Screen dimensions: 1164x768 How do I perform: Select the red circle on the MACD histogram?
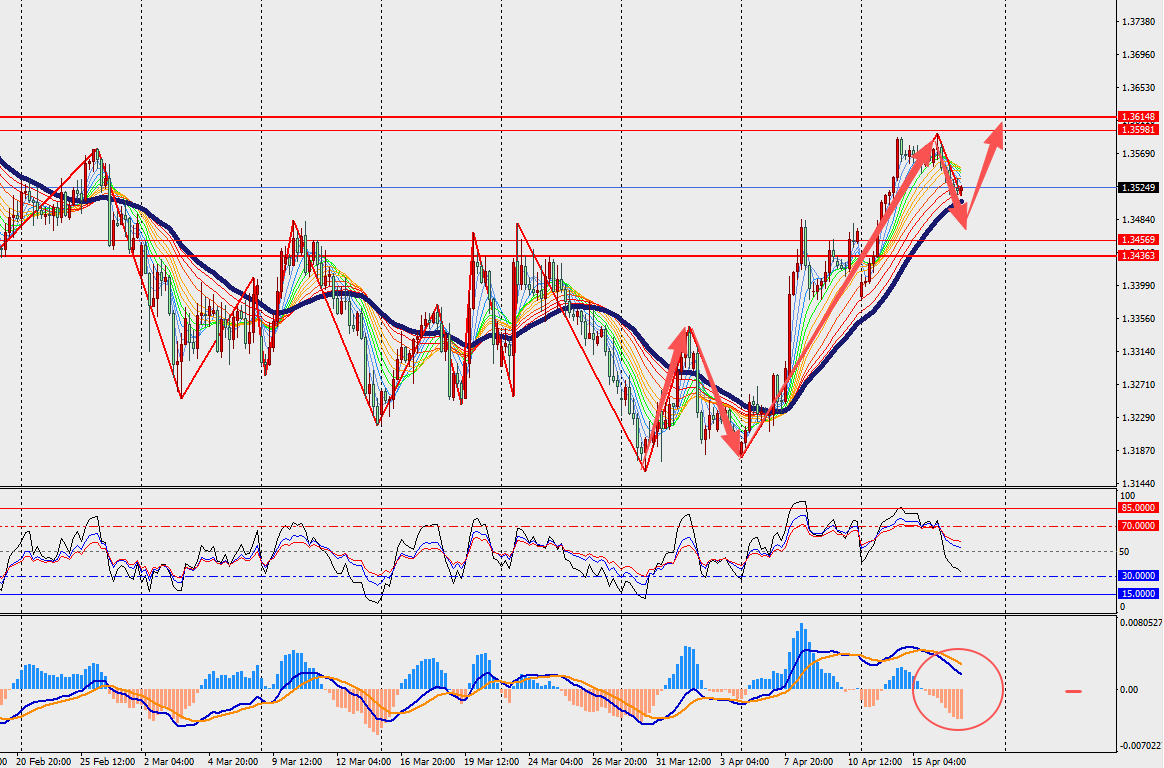[x=957, y=688]
